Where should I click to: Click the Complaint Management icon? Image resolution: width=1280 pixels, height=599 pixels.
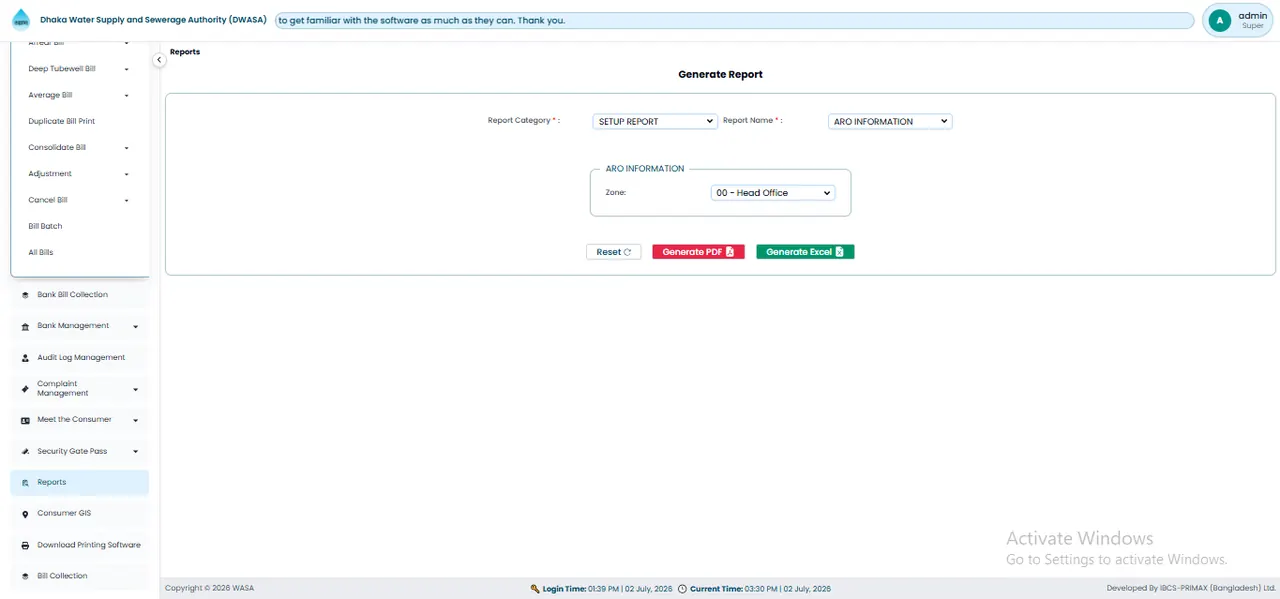click(25, 388)
